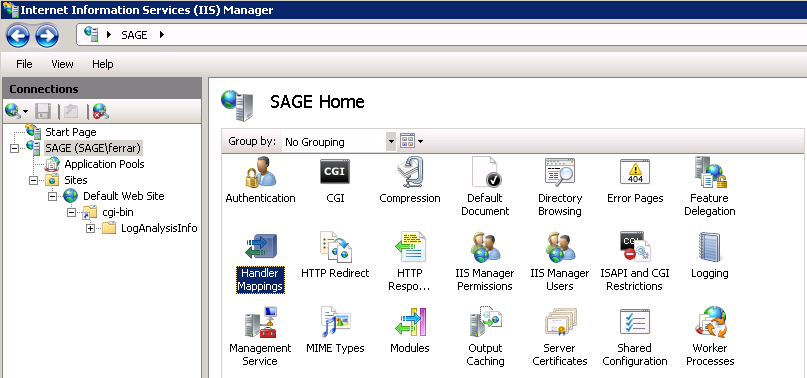The image size is (807, 378).
Task: Open the Modules feature icon
Action: 410,323
